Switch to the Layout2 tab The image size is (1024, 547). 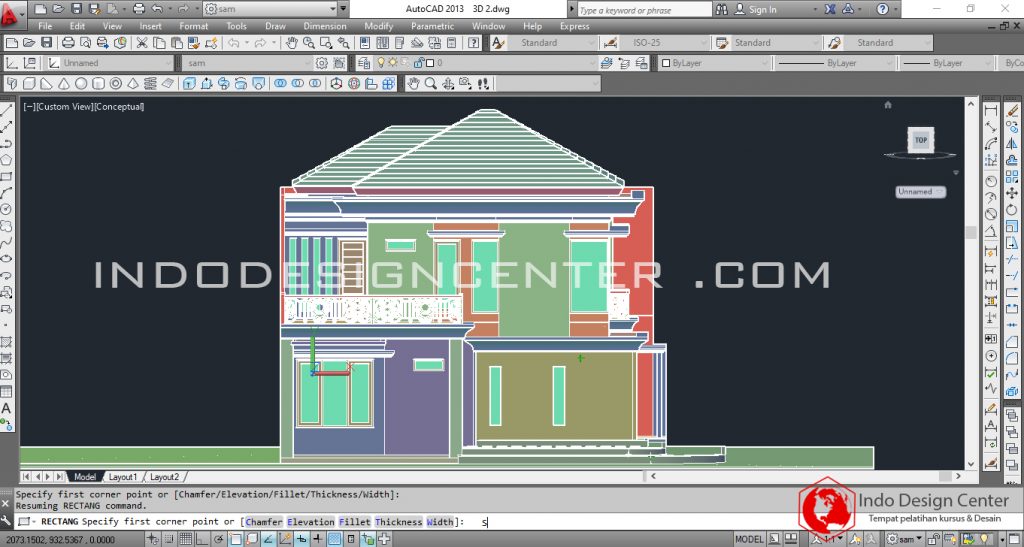[164, 477]
